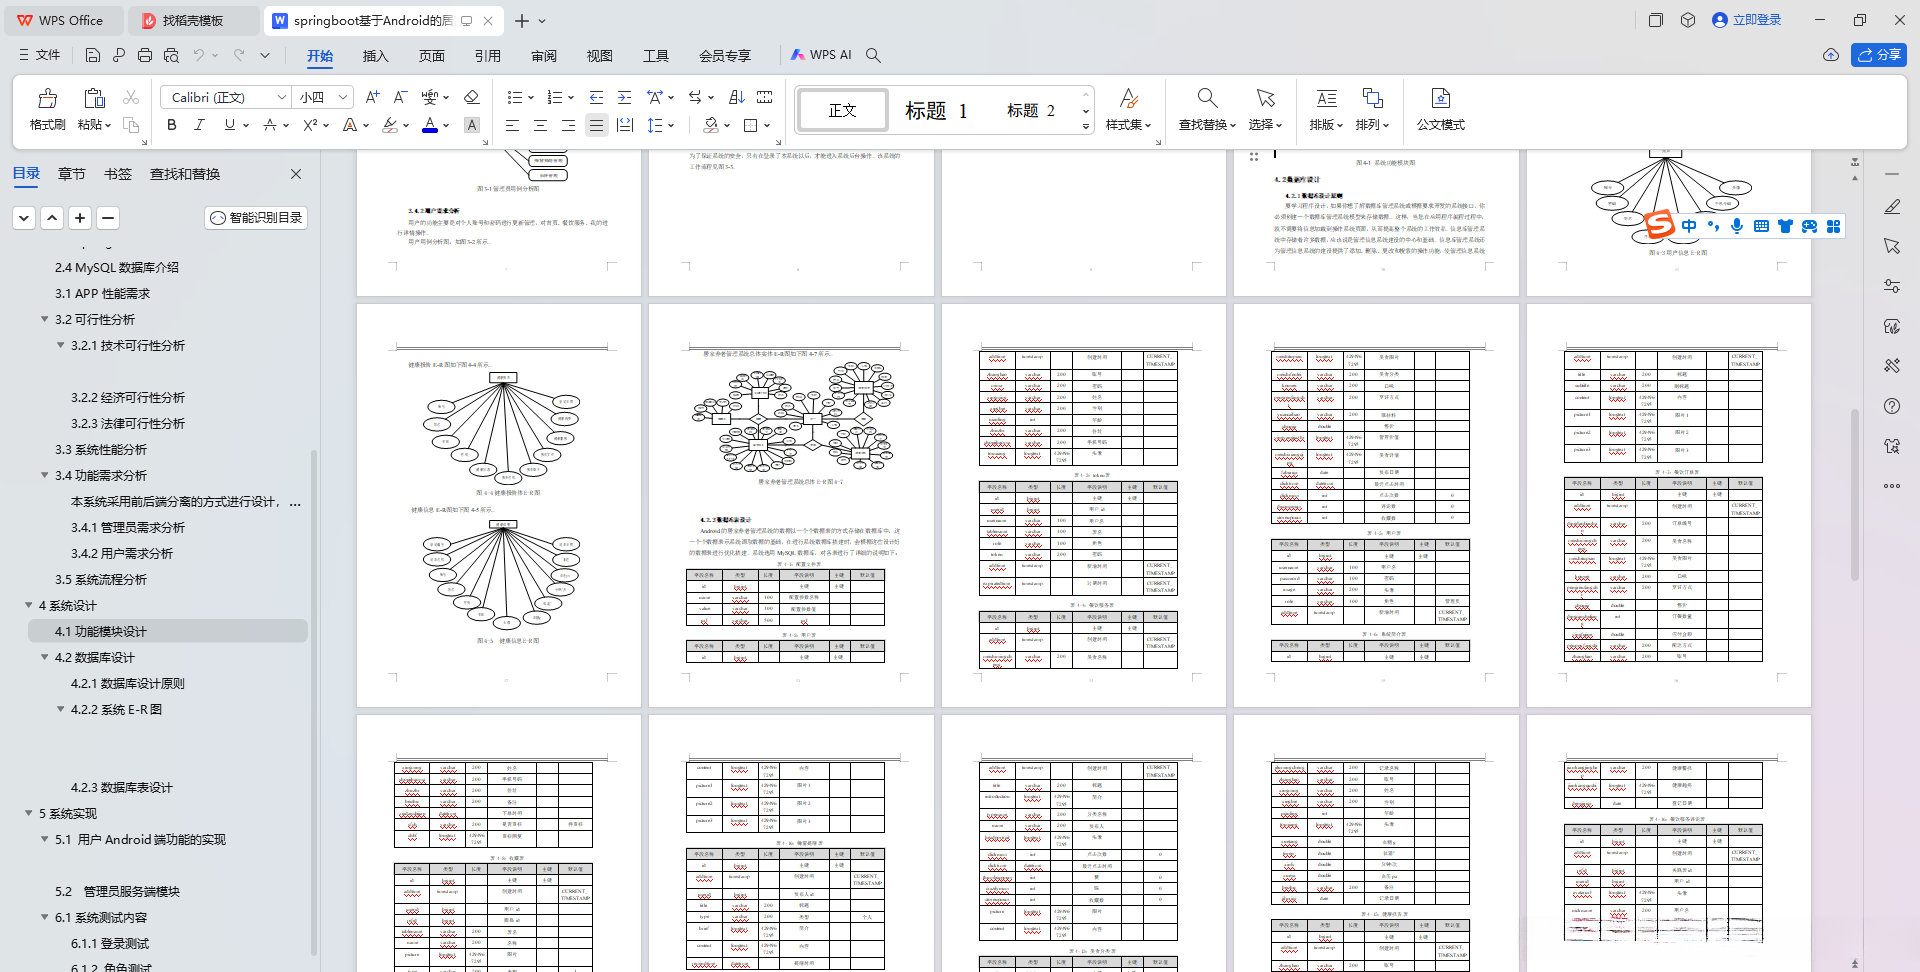The image size is (1920, 972).
Task: Click the Undo arrow icon
Action: pyautogui.click(x=199, y=55)
